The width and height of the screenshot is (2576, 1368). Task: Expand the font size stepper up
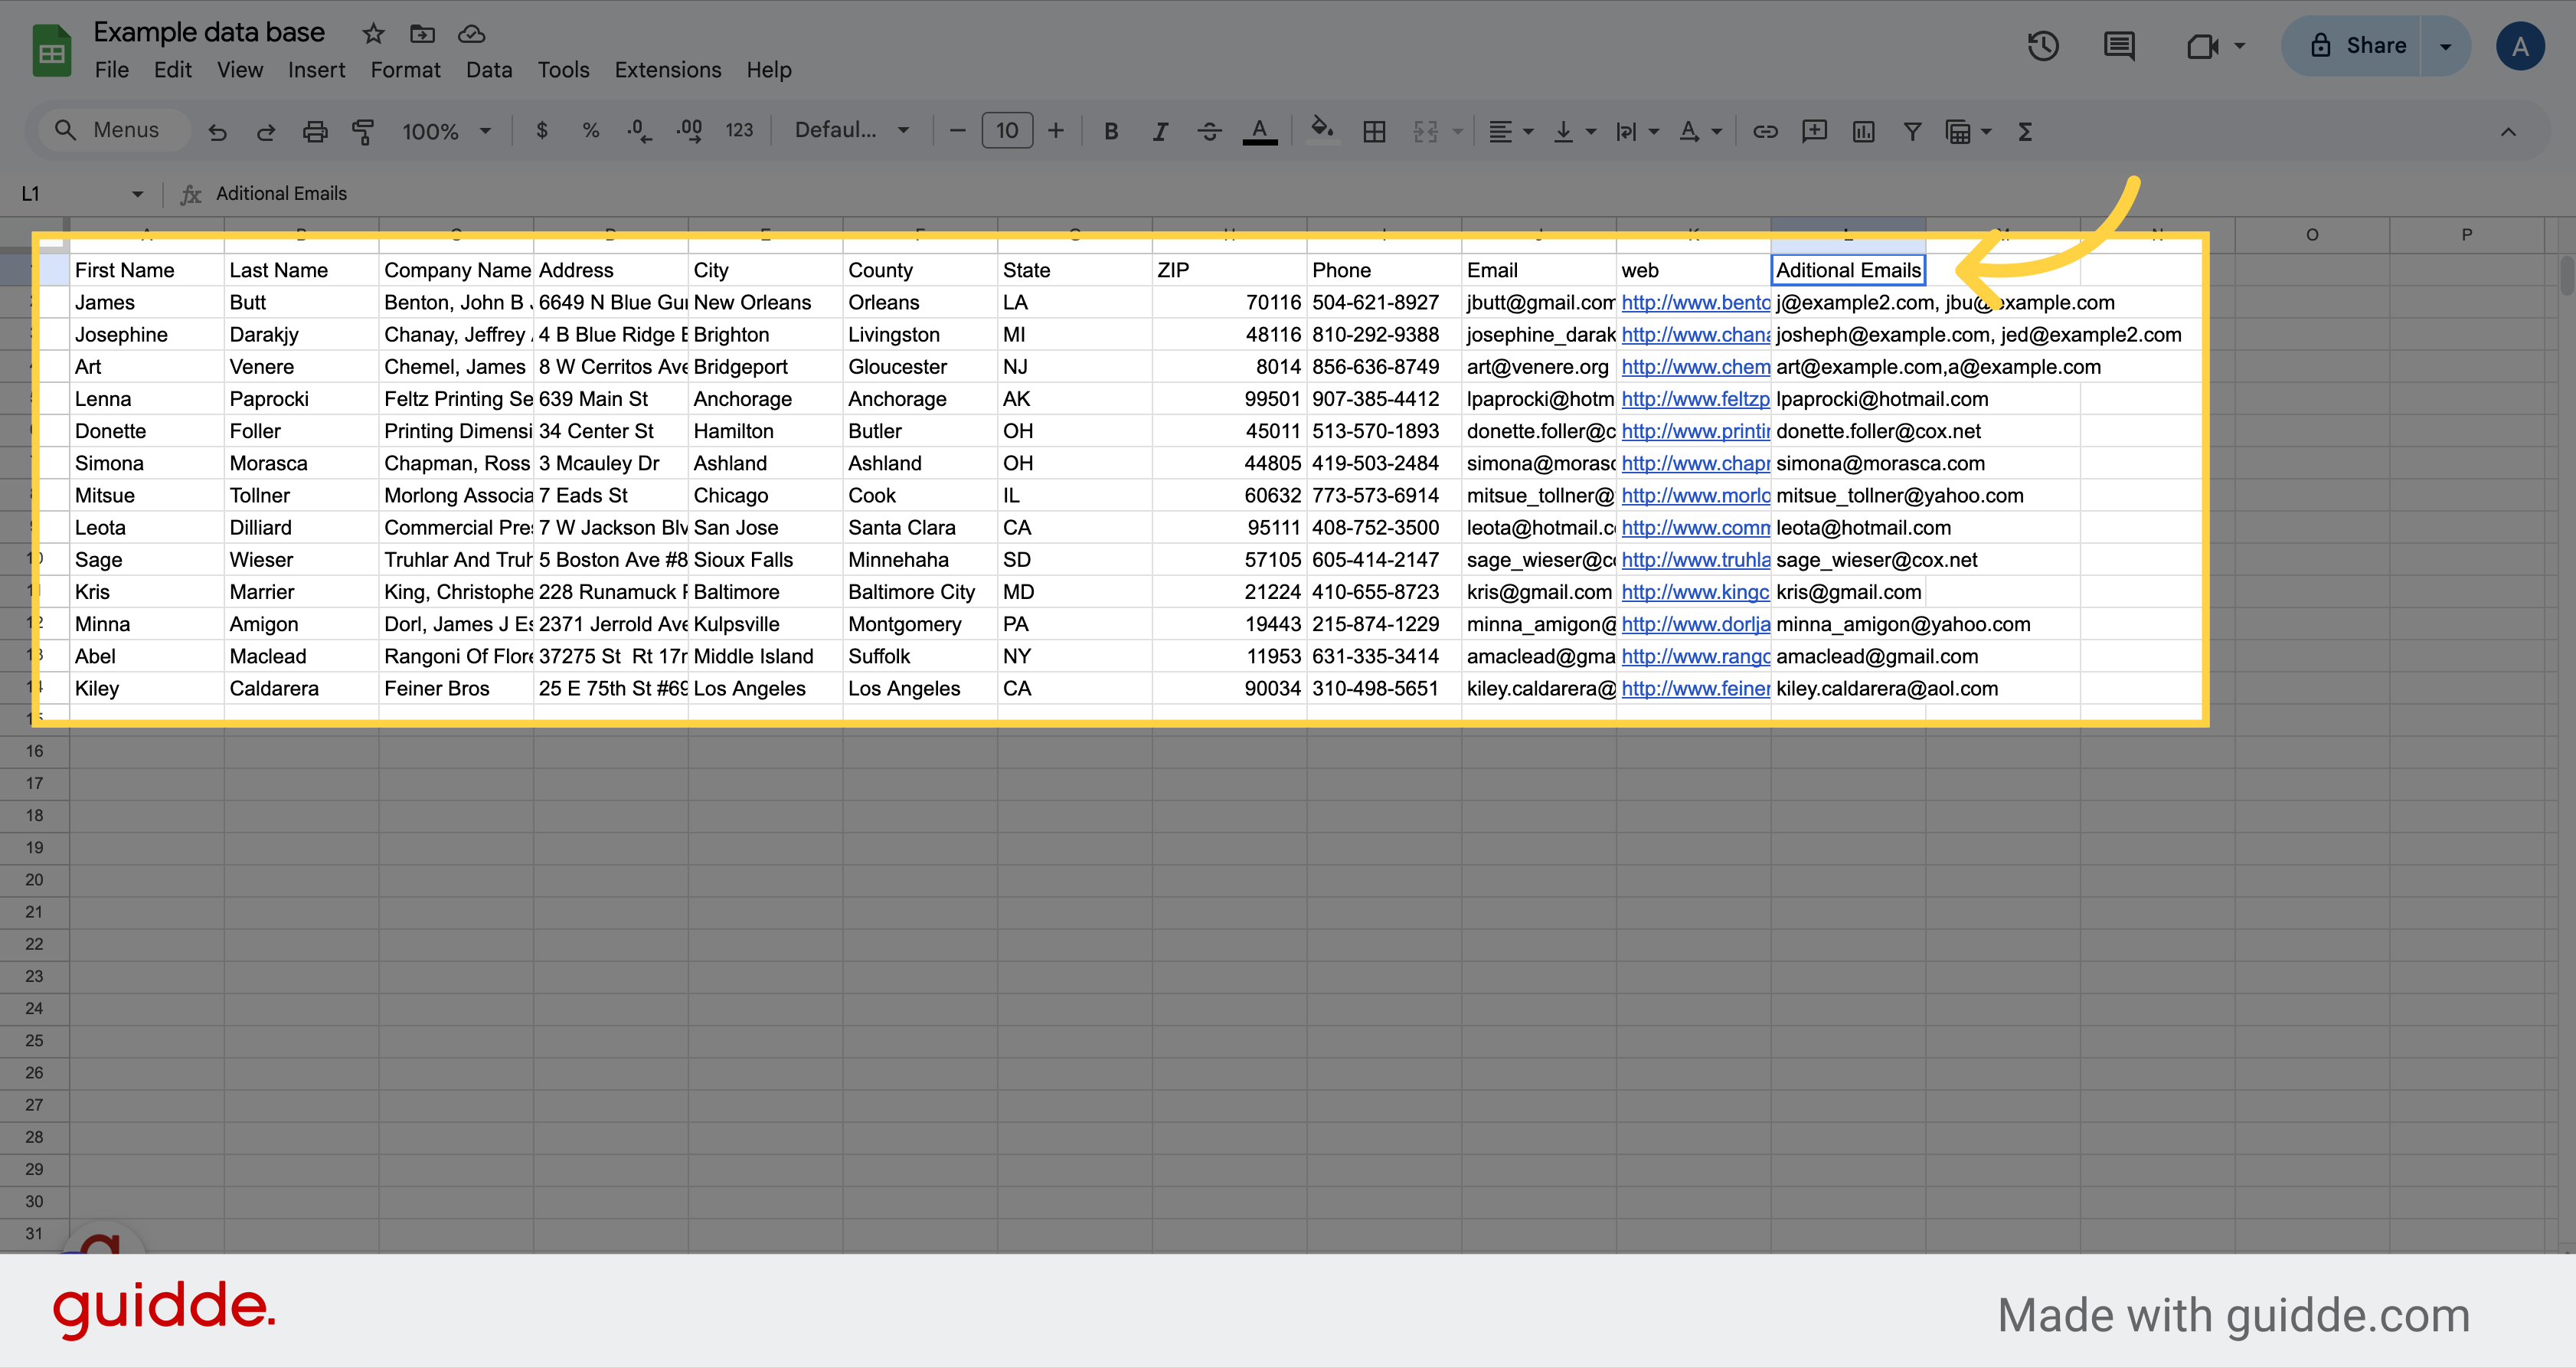[x=1058, y=131]
